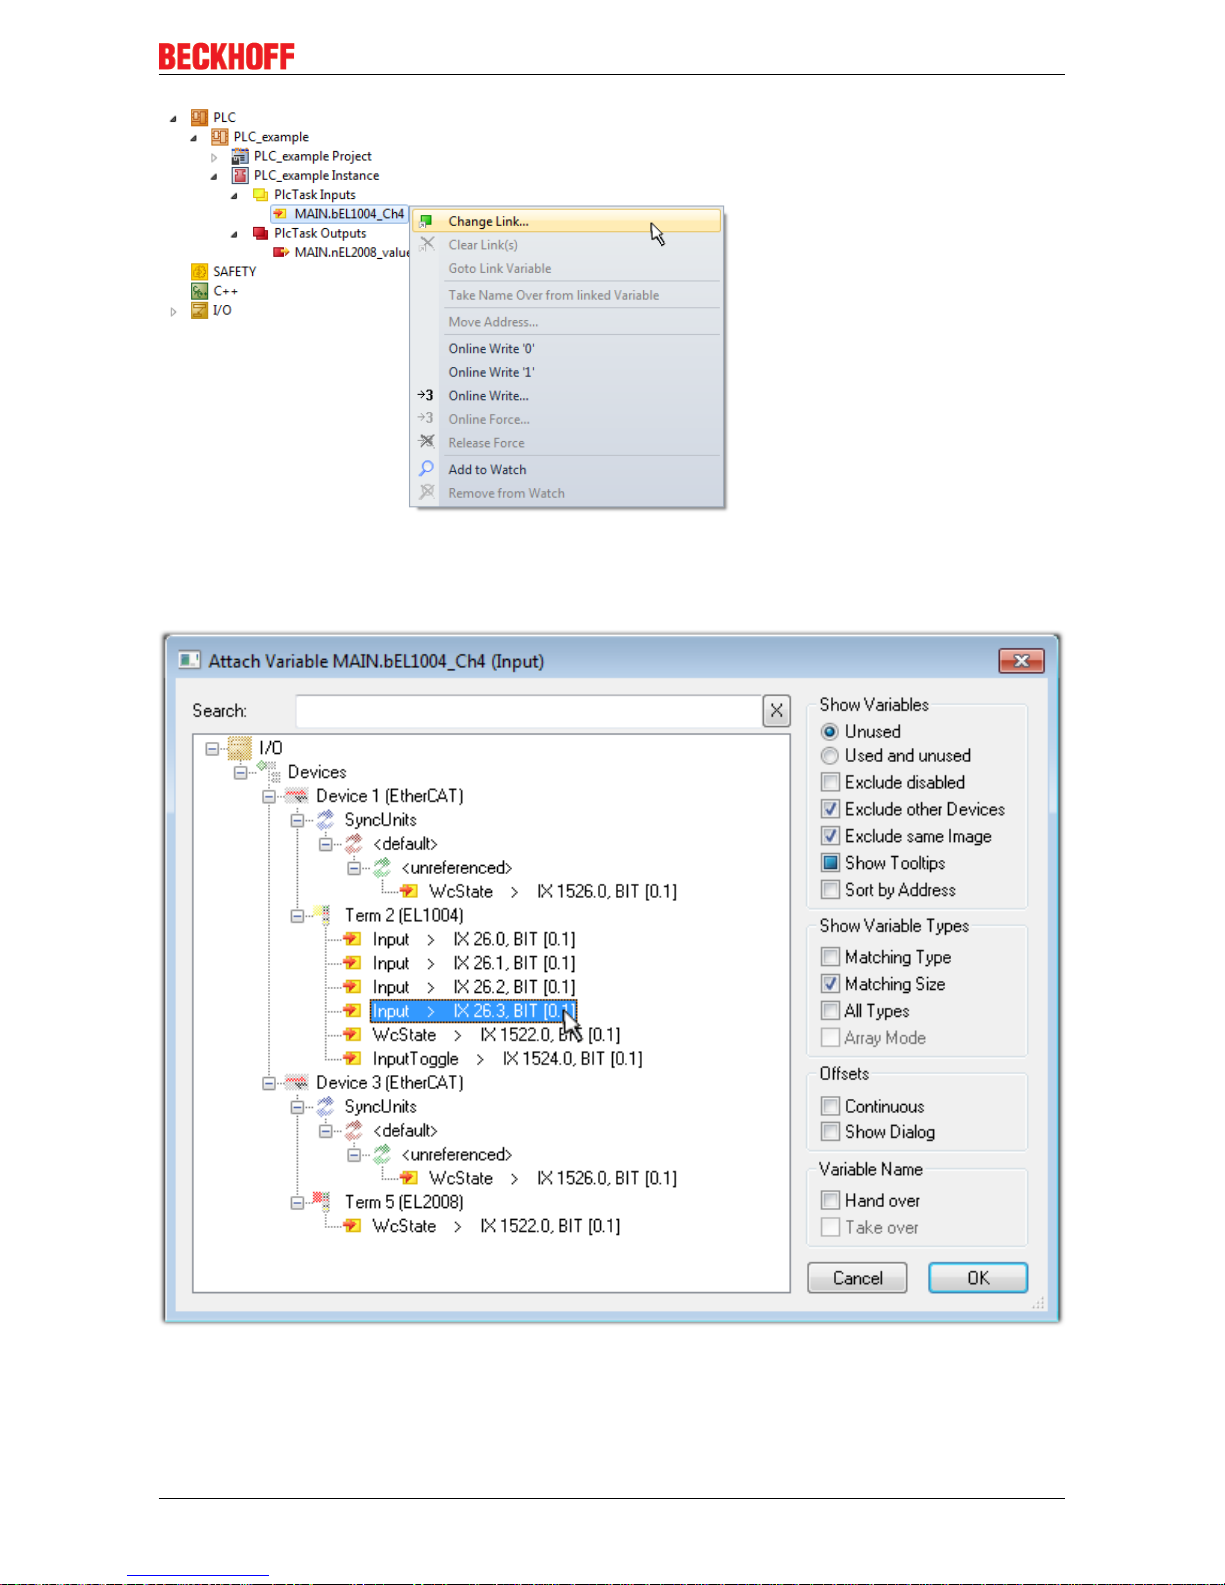1225x1585 pixels.
Task: Click the Device 3 (EtherCAT) icon
Action: pos(297,1083)
